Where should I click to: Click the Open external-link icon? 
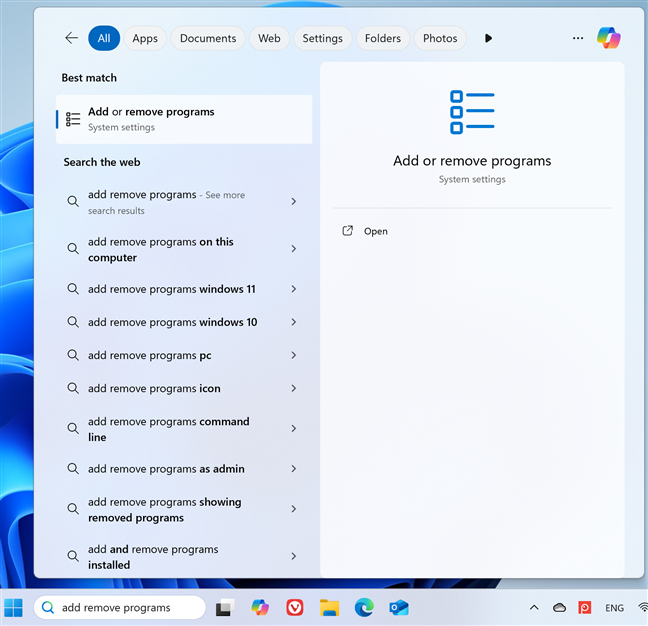click(348, 231)
